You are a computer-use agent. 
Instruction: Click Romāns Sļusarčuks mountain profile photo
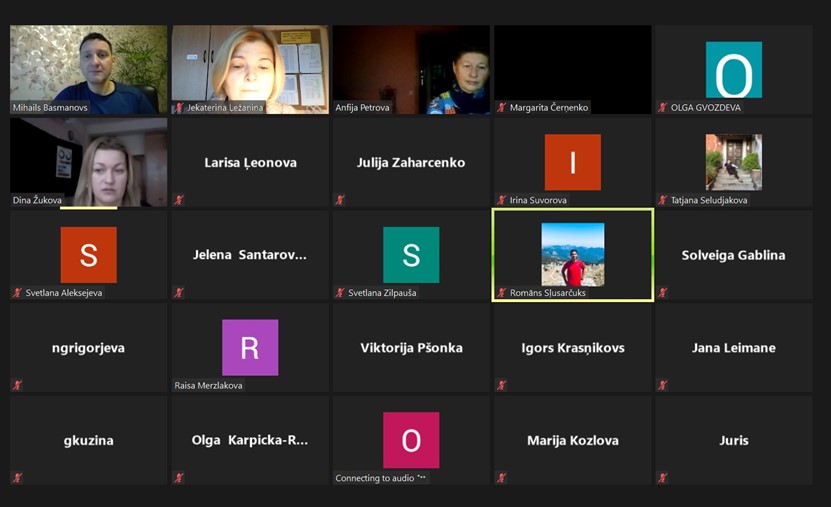(x=572, y=254)
